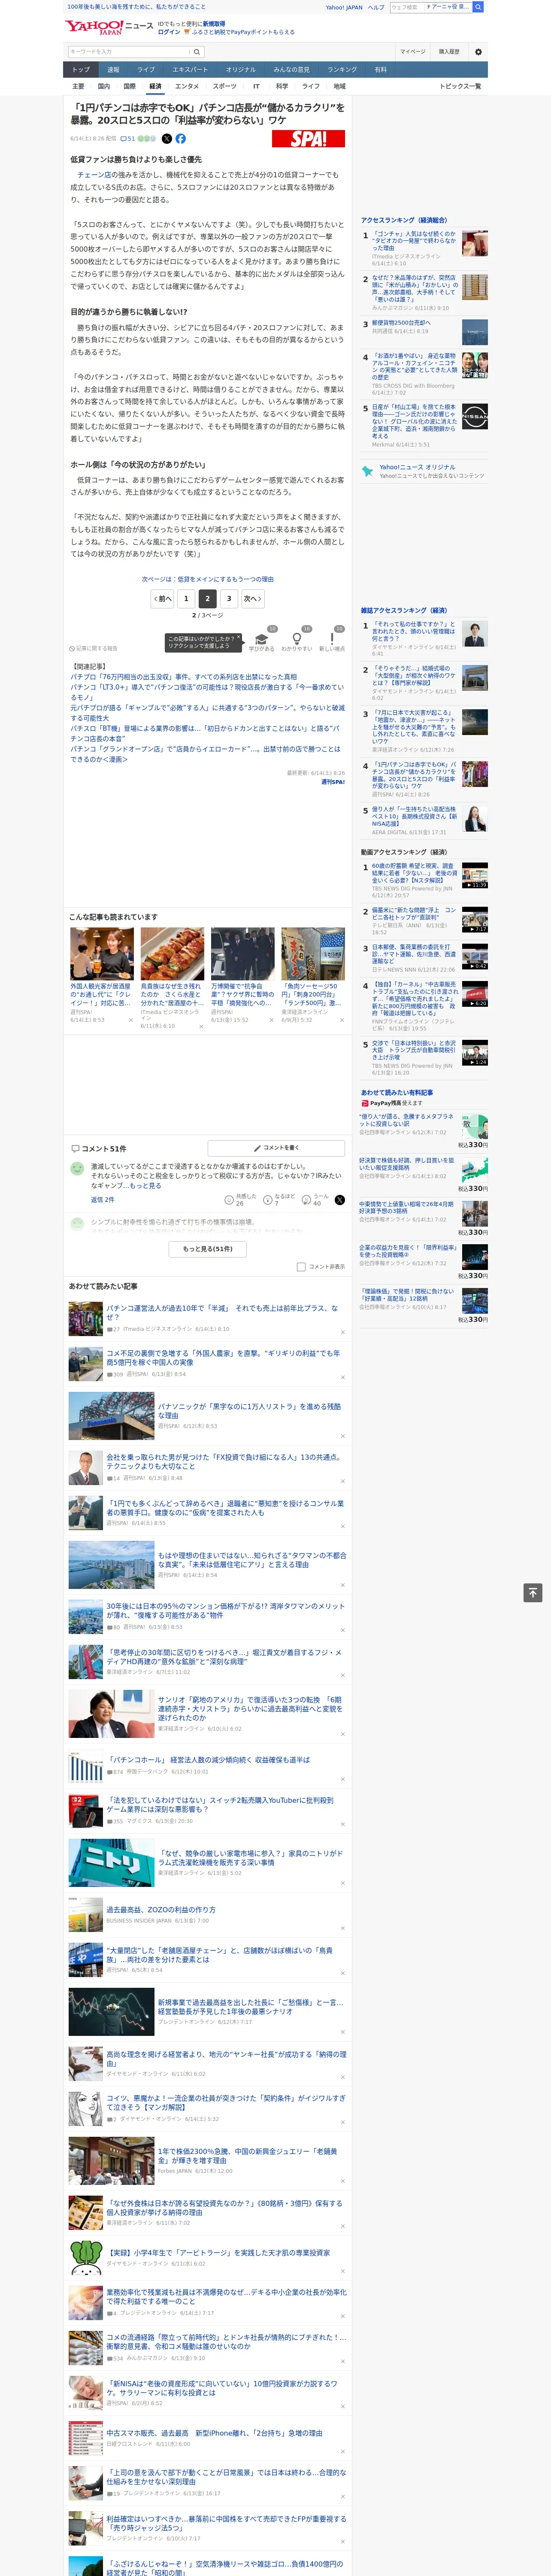Click the PayPay残高 logo in paid articles

tap(380, 1103)
